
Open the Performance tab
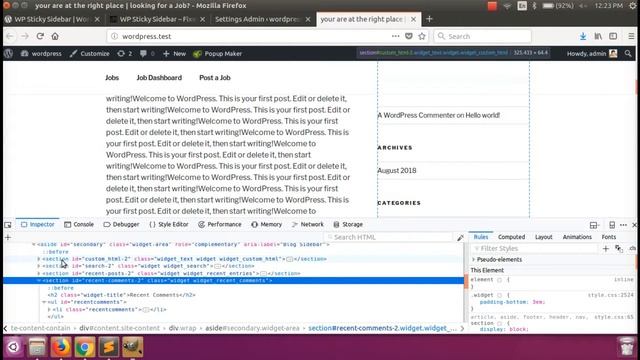[x=220, y=224]
